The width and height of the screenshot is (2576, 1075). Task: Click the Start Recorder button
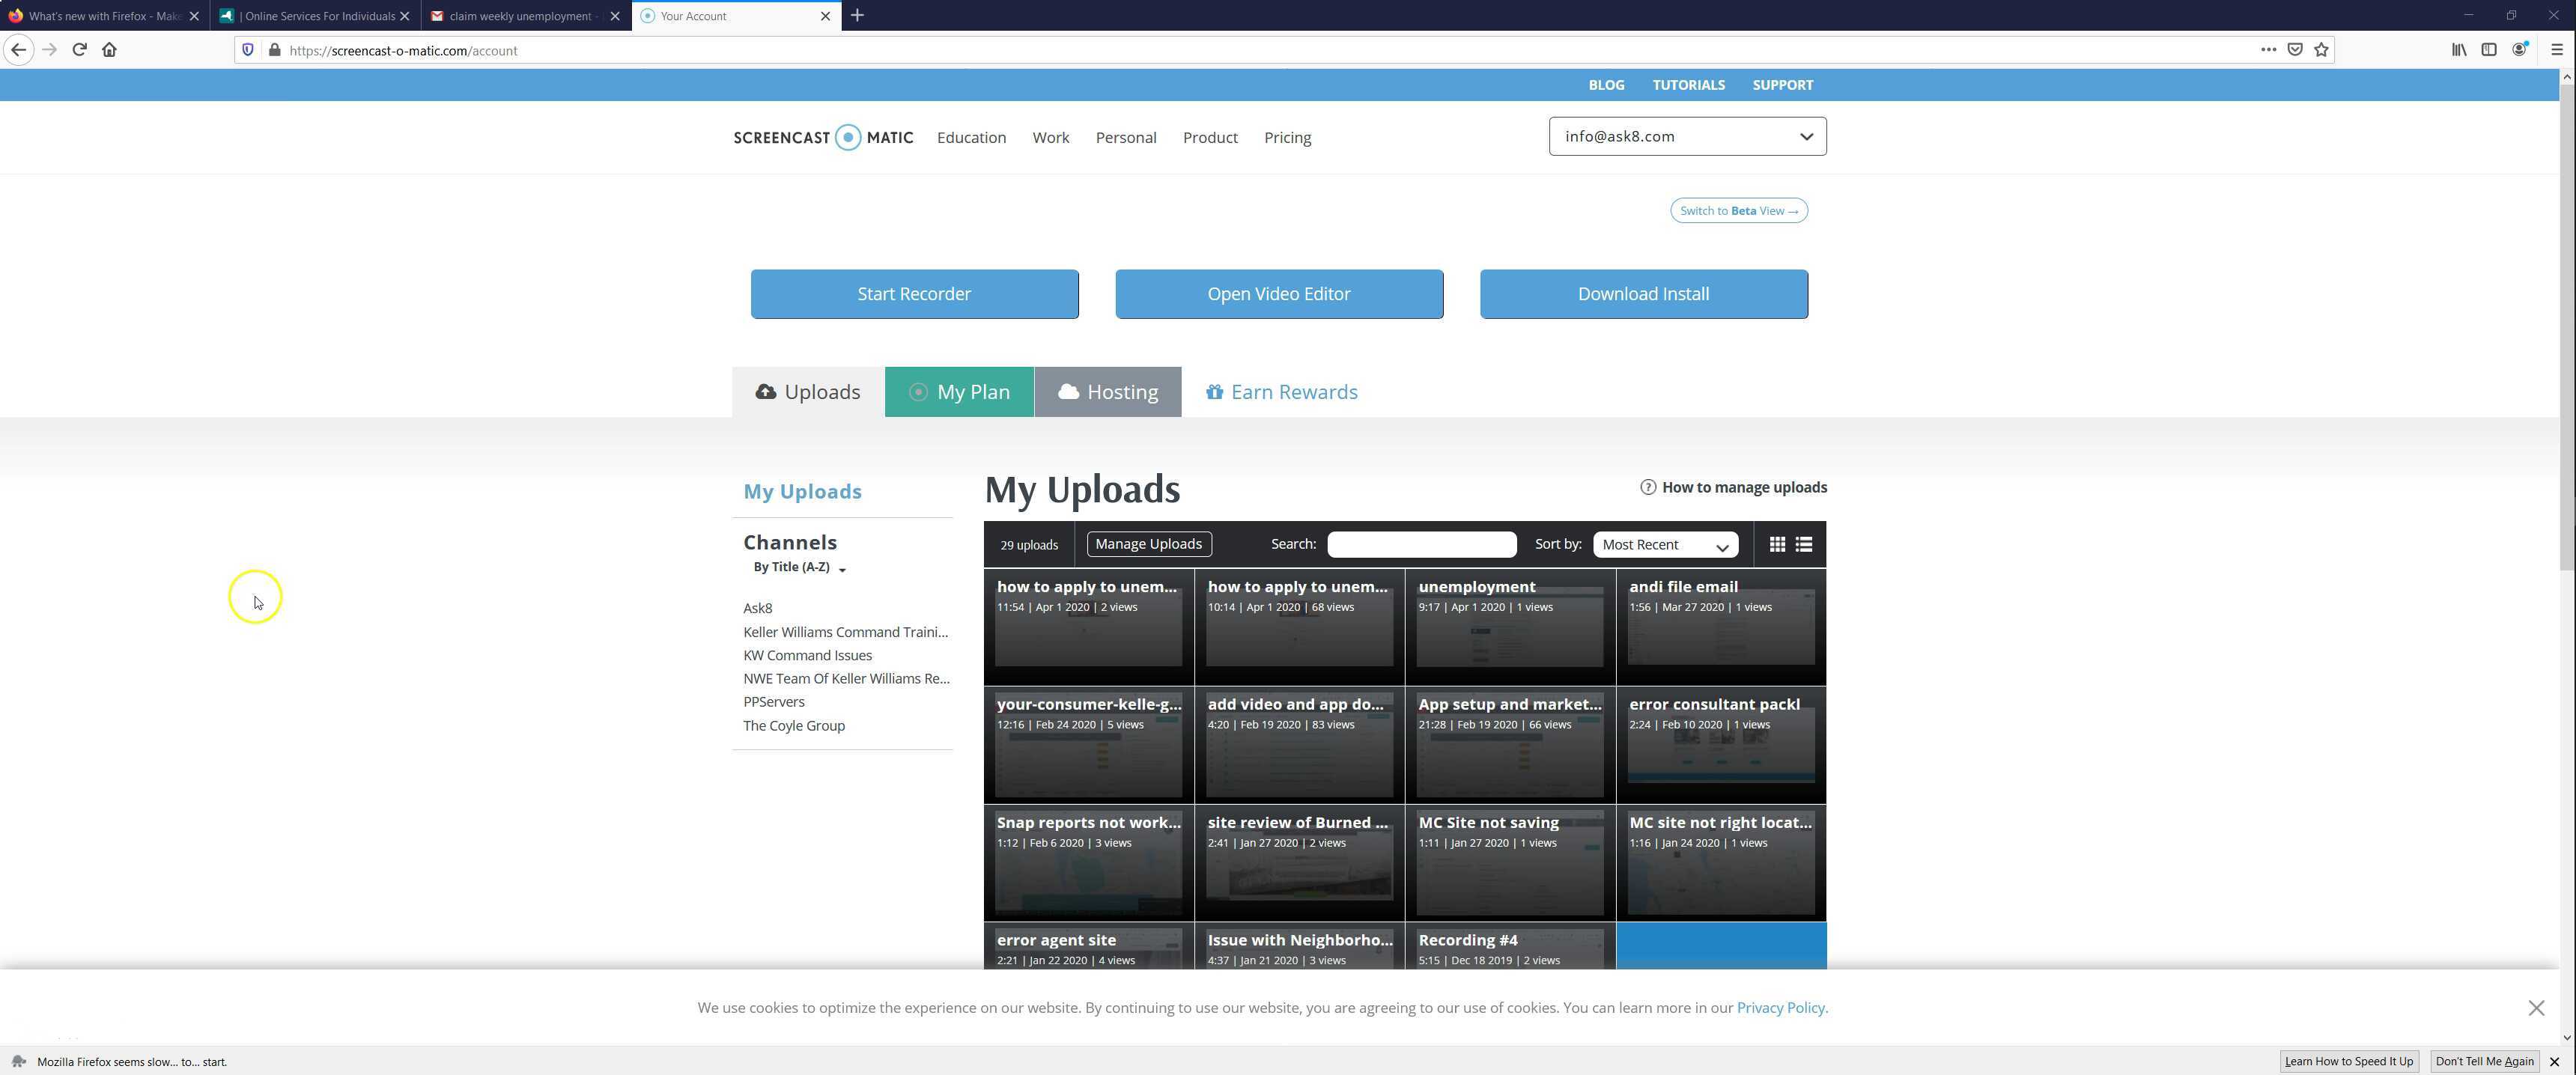(914, 294)
